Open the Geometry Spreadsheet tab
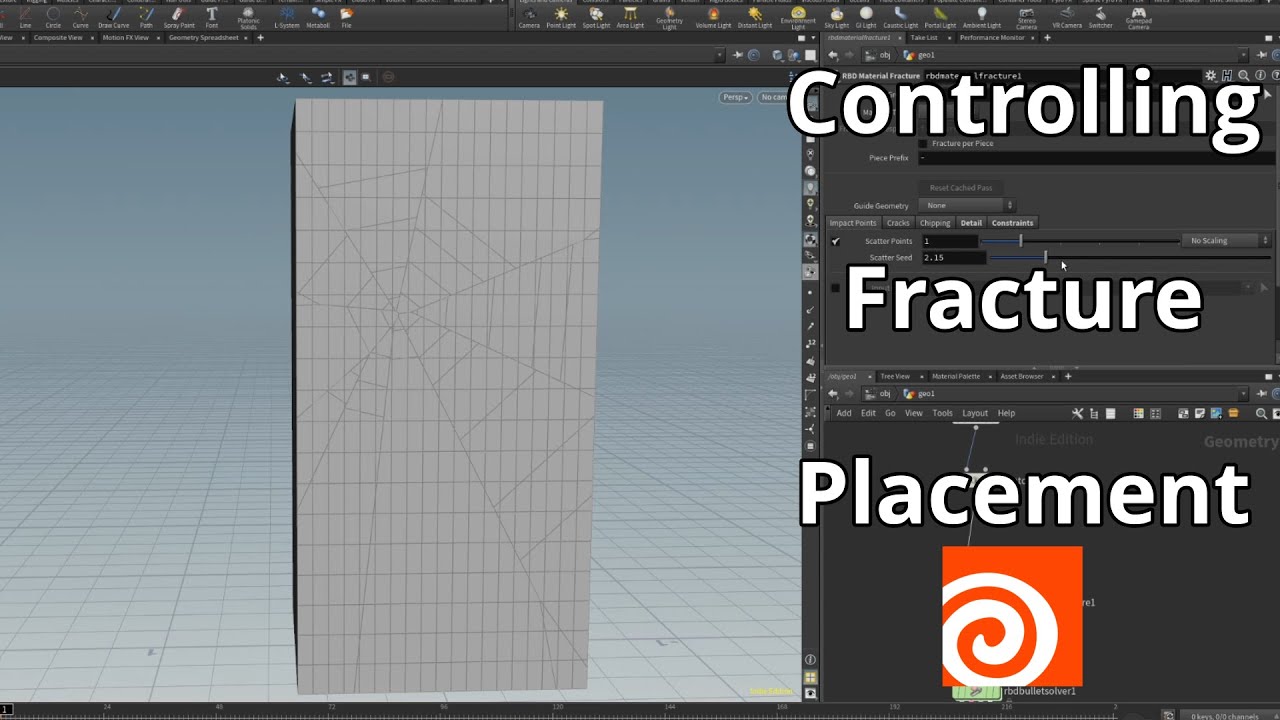This screenshot has width=1280, height=720. pyautogui.click(x=203, y=37)
